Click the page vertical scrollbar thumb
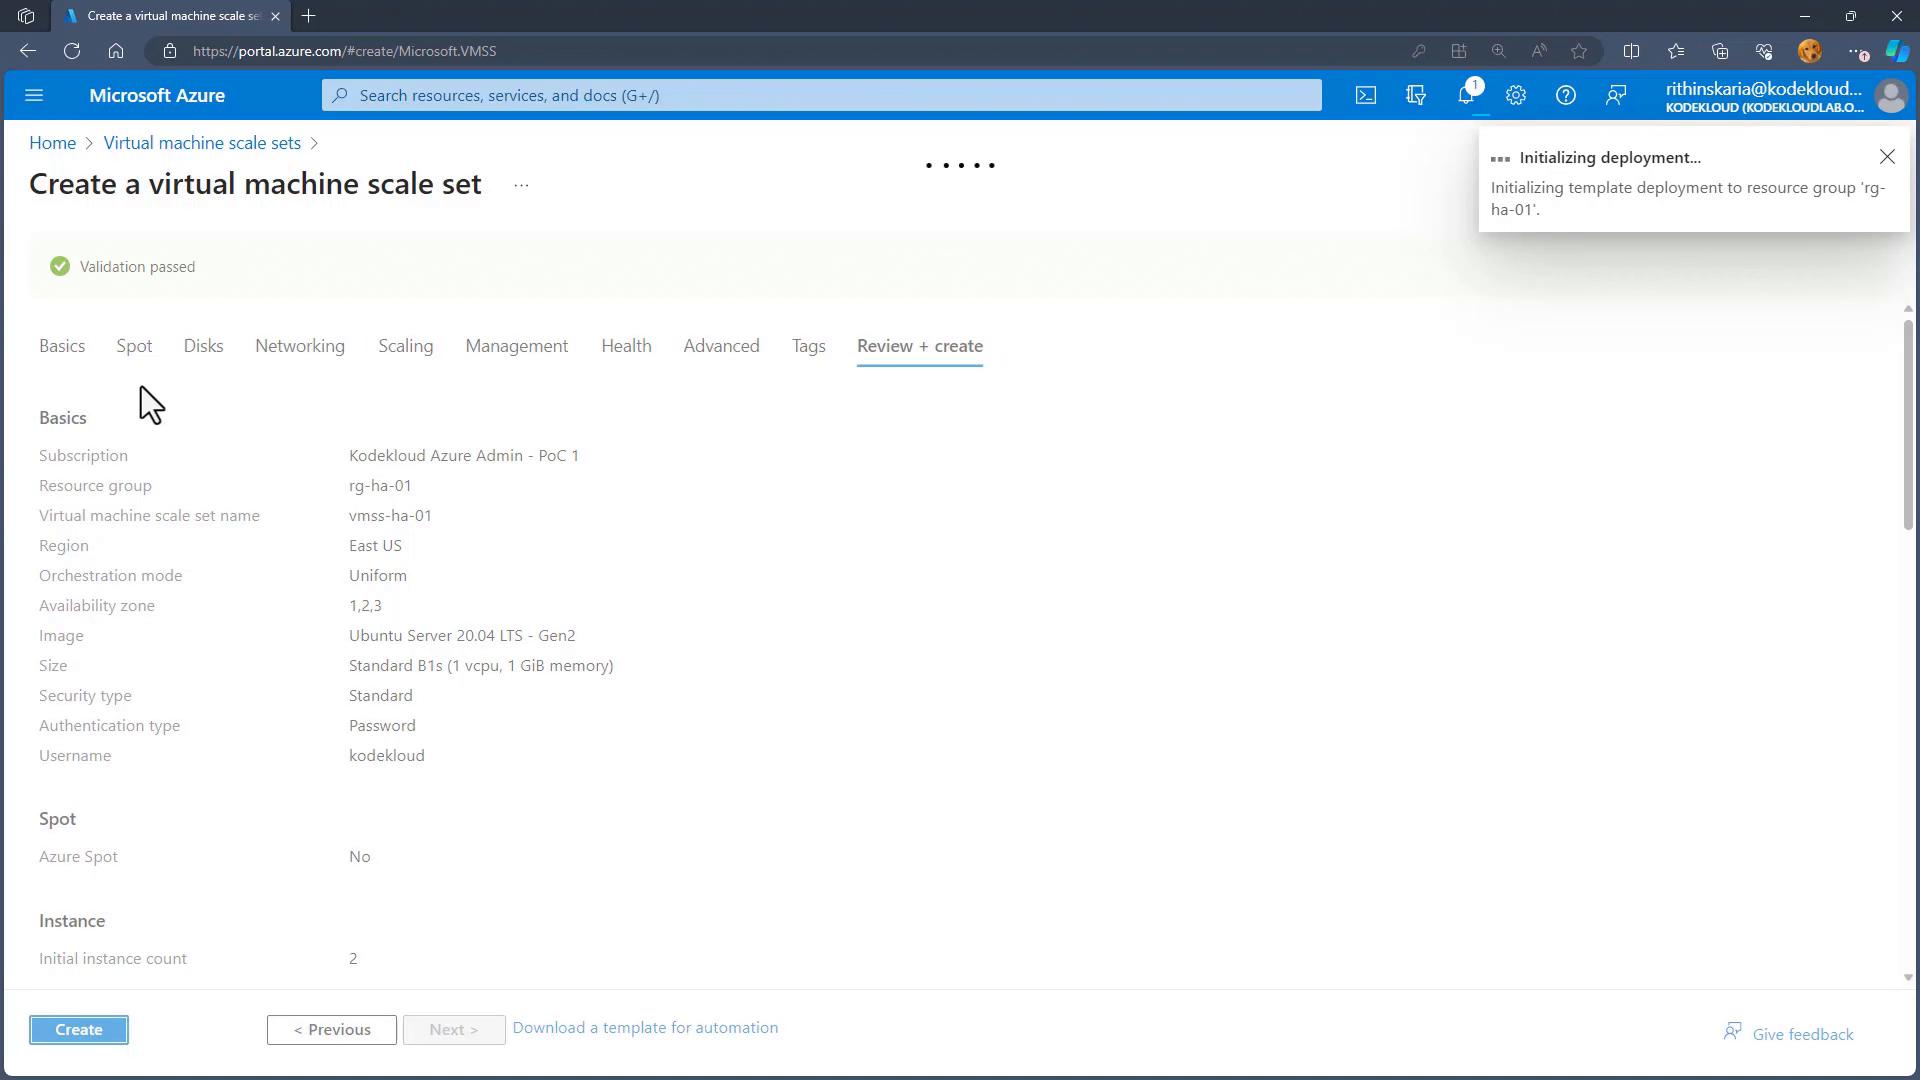Screen dimensions: 1920x1080 [x=1908, y=425]
